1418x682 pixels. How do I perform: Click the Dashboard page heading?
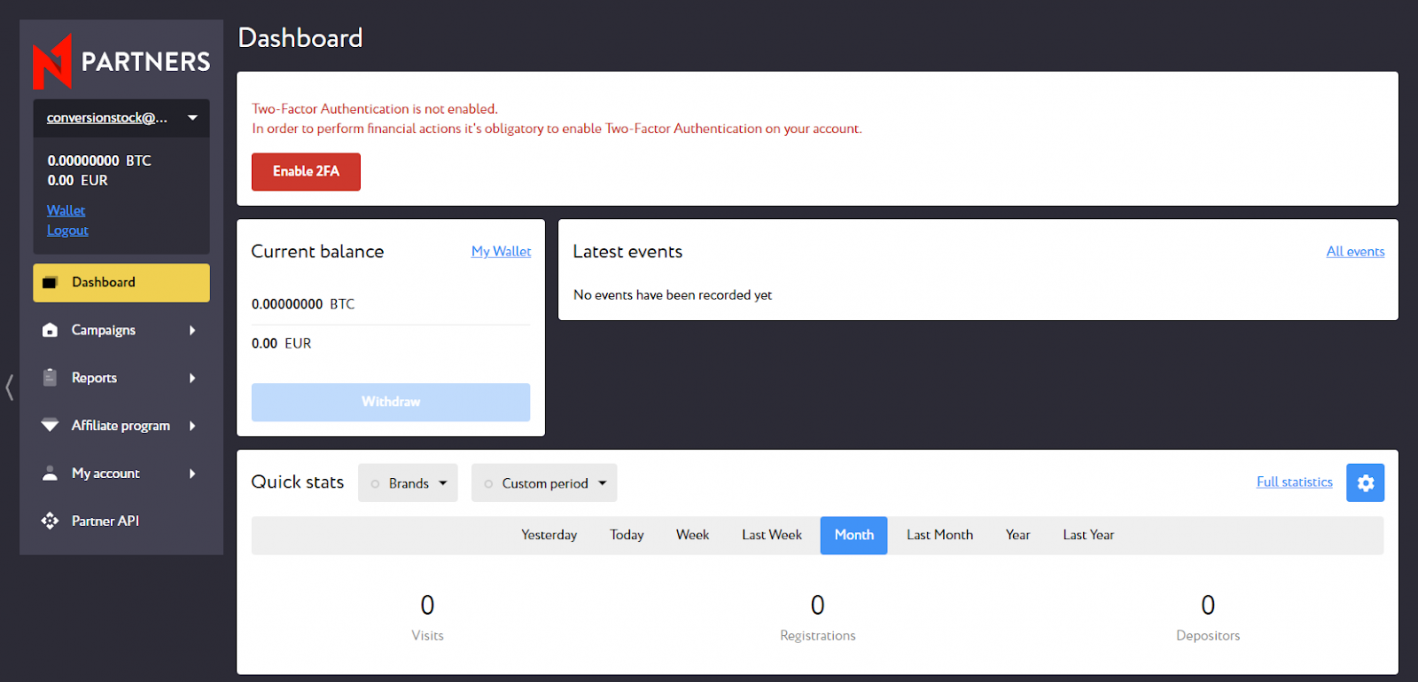(x=300, y=38)
